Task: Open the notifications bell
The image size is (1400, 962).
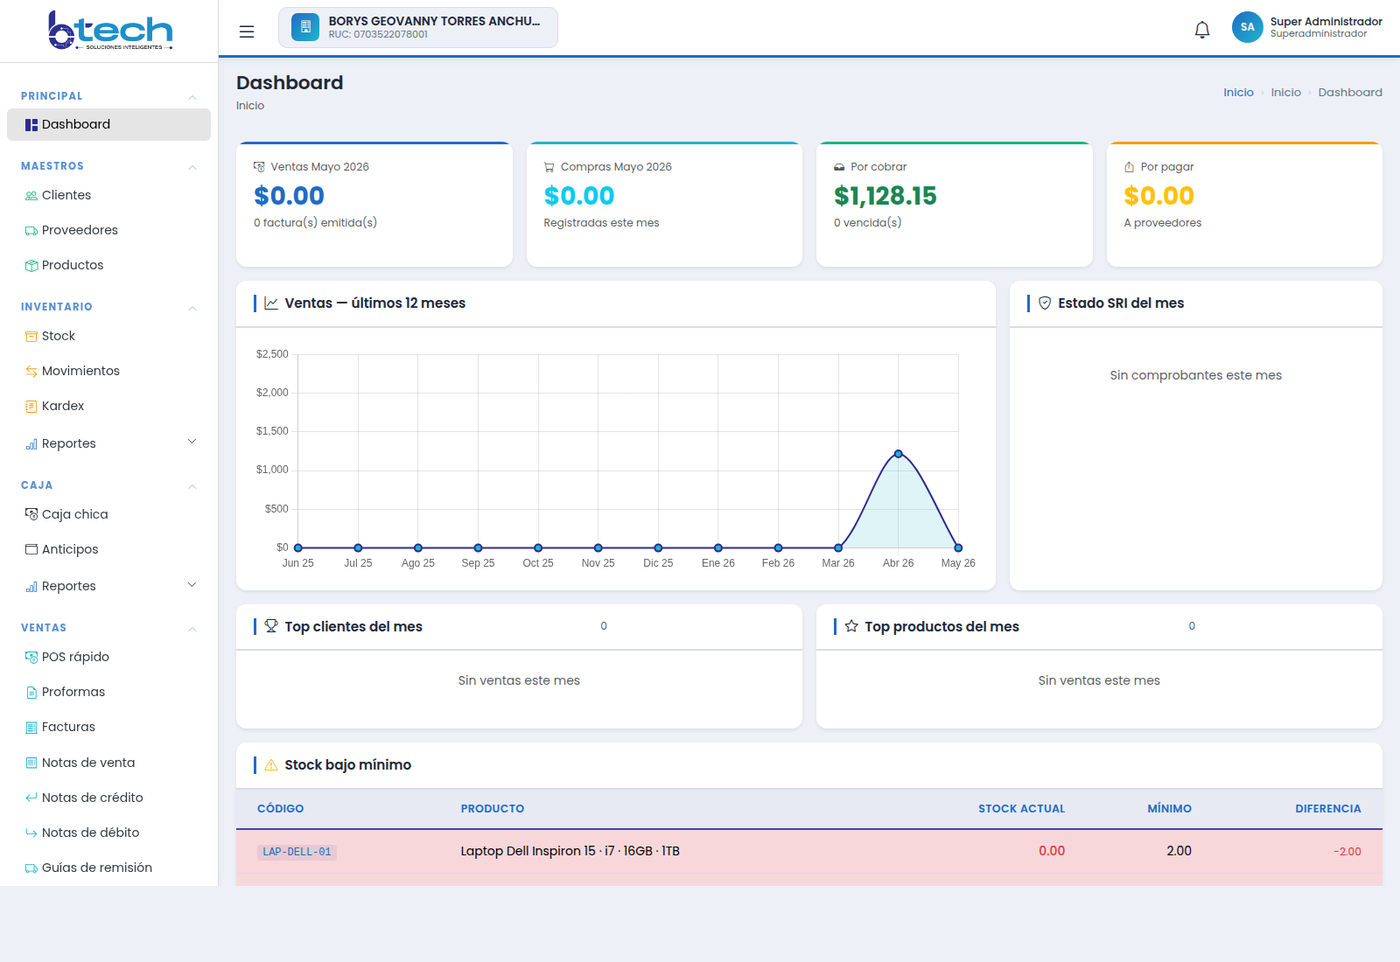Action: pos(1202,30)
